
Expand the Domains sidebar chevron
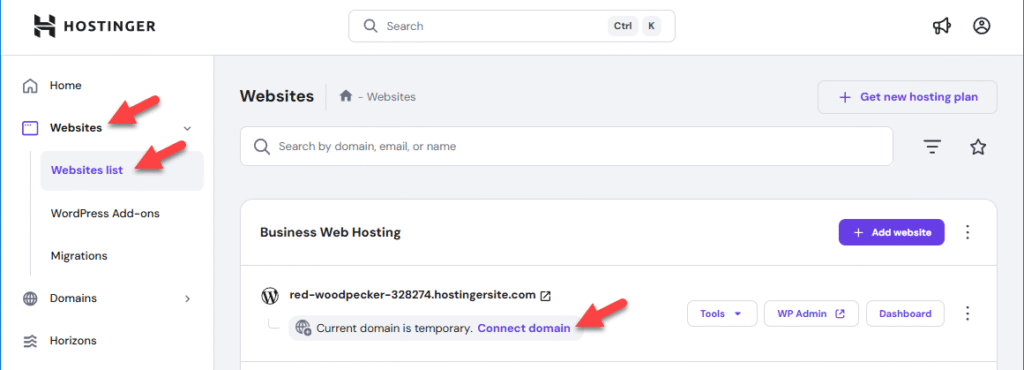click(x=187, y=299)
